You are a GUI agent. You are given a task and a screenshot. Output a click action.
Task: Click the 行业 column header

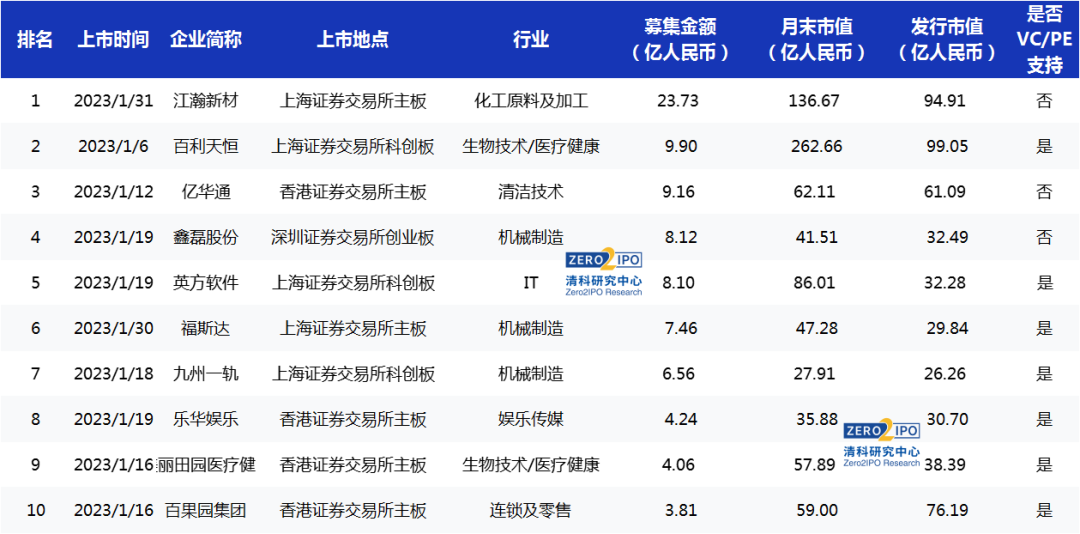[531, 40]
